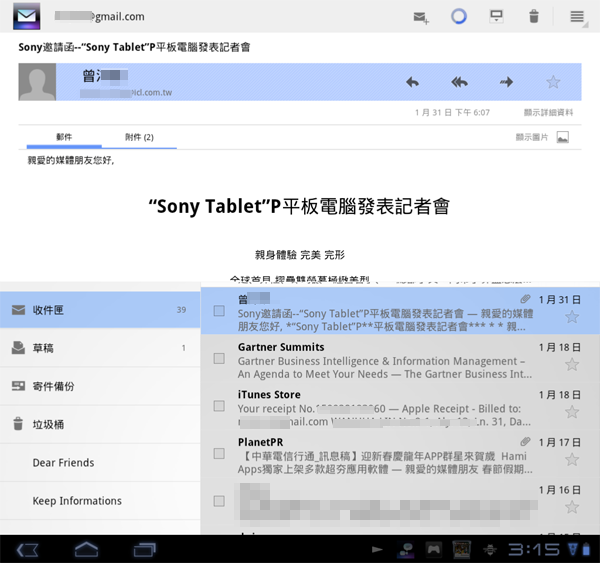Image resolution: width=600 pixels, height=563 pixels.
Task: Reply using the single left arrow icon
Action: coord(412,82)
